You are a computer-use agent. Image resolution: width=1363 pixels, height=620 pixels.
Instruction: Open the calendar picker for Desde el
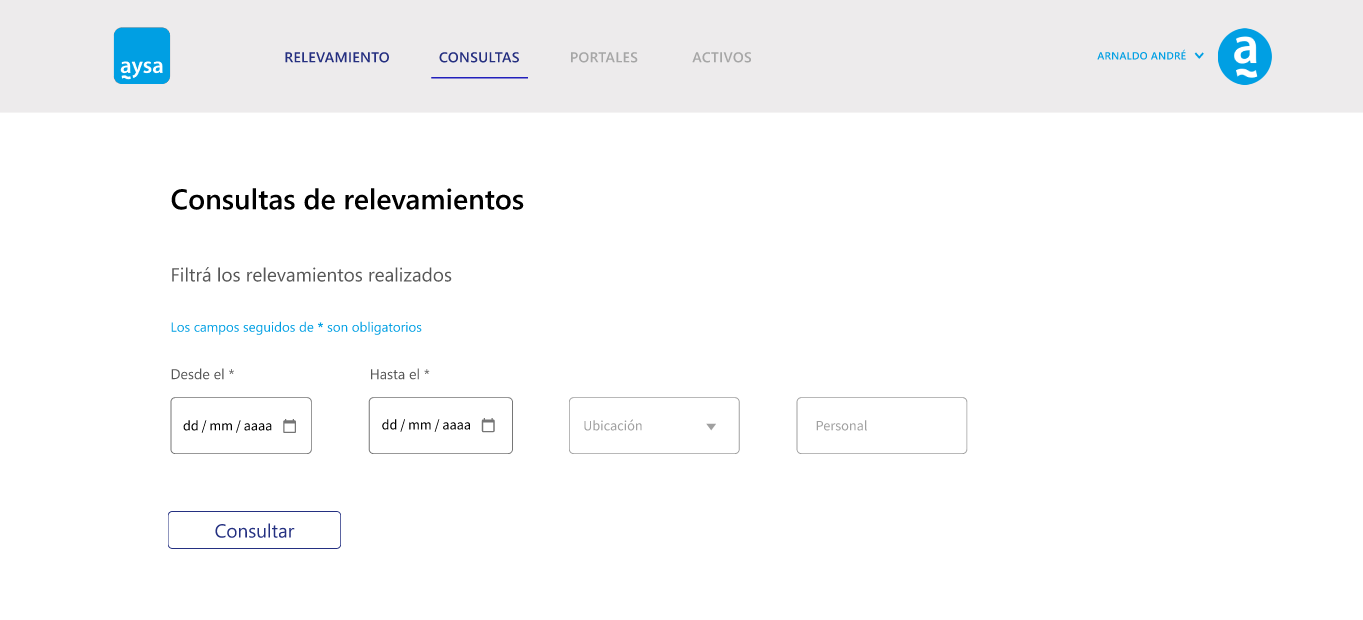click(290, 426)
